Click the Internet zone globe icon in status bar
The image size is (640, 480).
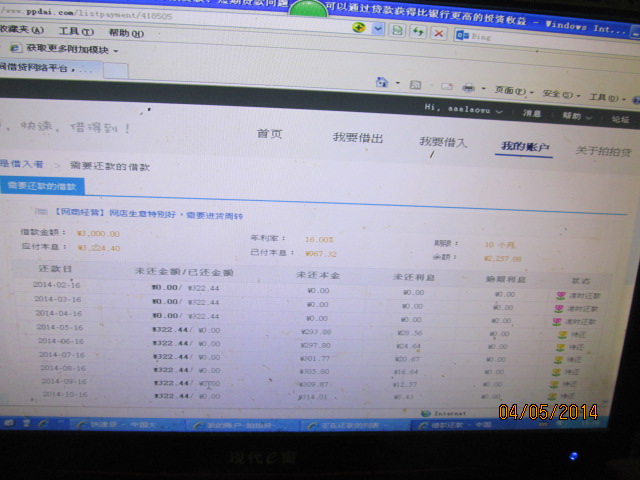click(x=425, y=413)
